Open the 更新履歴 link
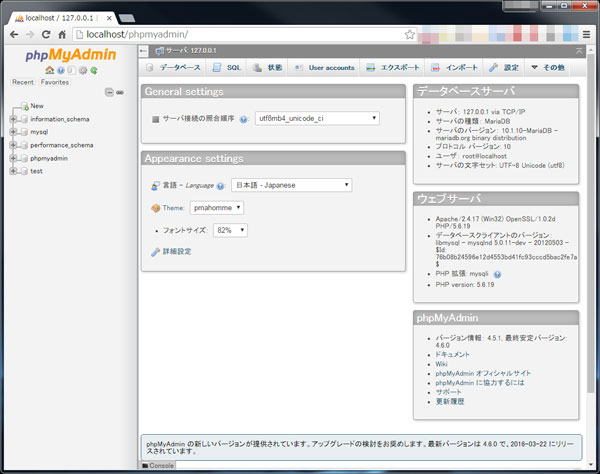The height and width of the screenshot is (474, 600). tap(450, 402)
